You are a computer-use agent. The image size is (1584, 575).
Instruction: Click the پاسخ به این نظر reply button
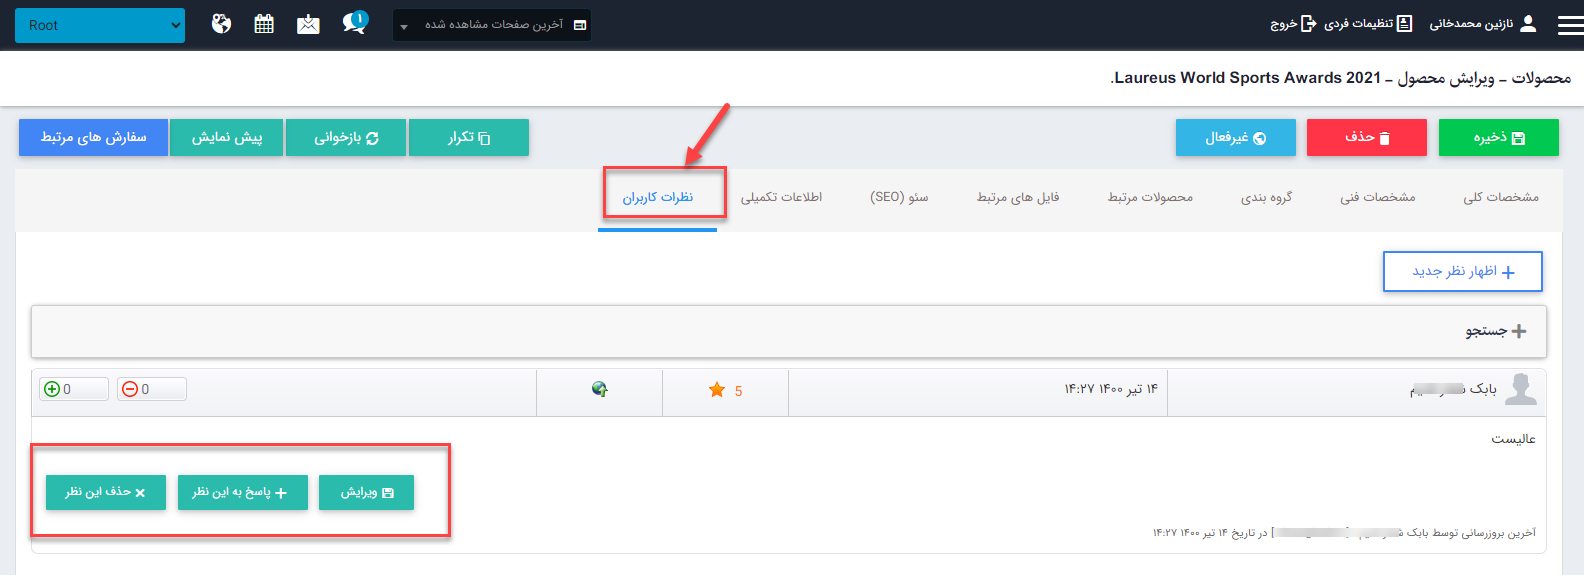242,492
